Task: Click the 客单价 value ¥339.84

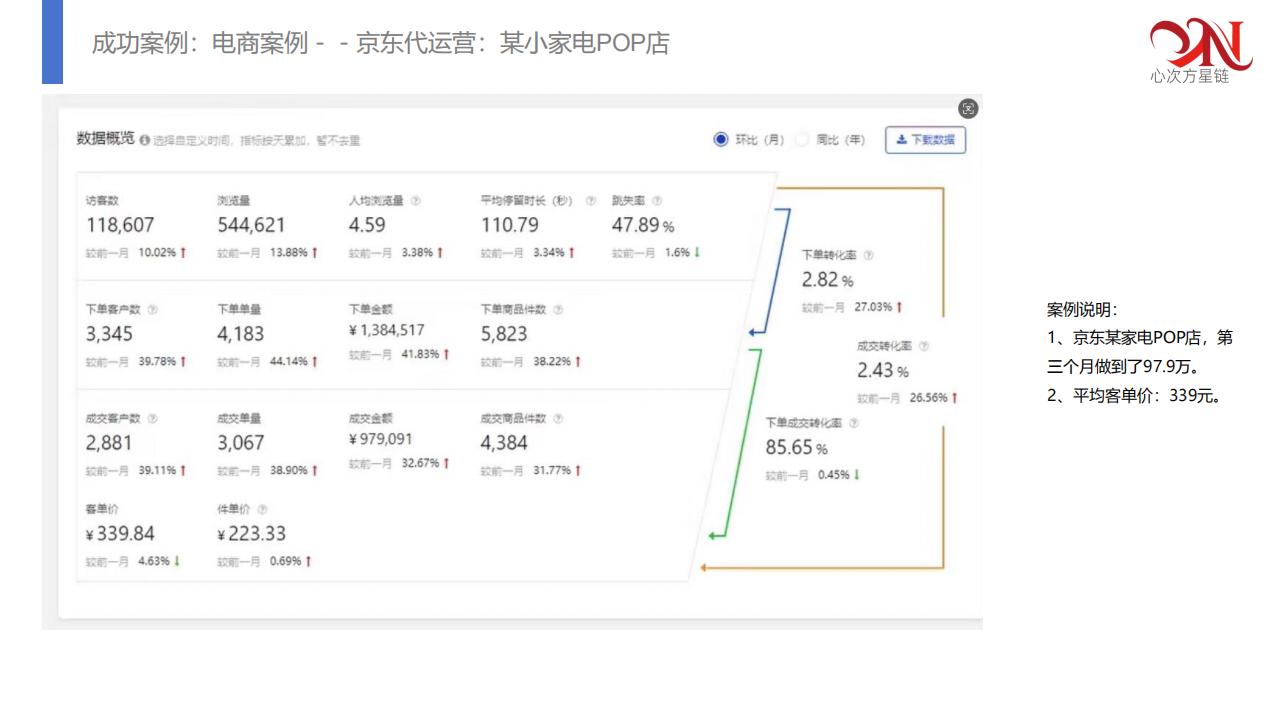Action: (120, 534)
